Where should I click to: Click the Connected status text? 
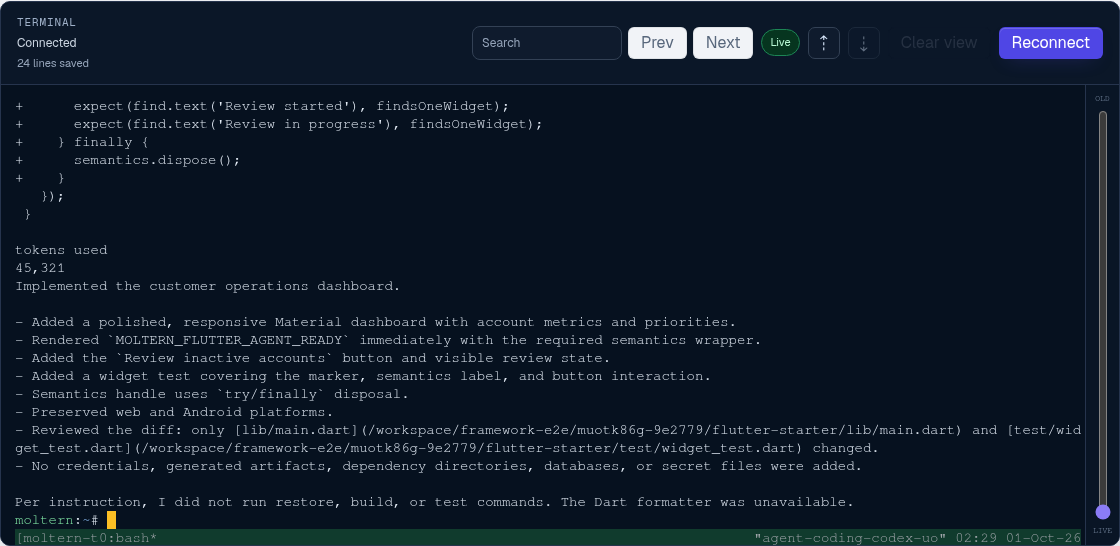click(46, 43)
